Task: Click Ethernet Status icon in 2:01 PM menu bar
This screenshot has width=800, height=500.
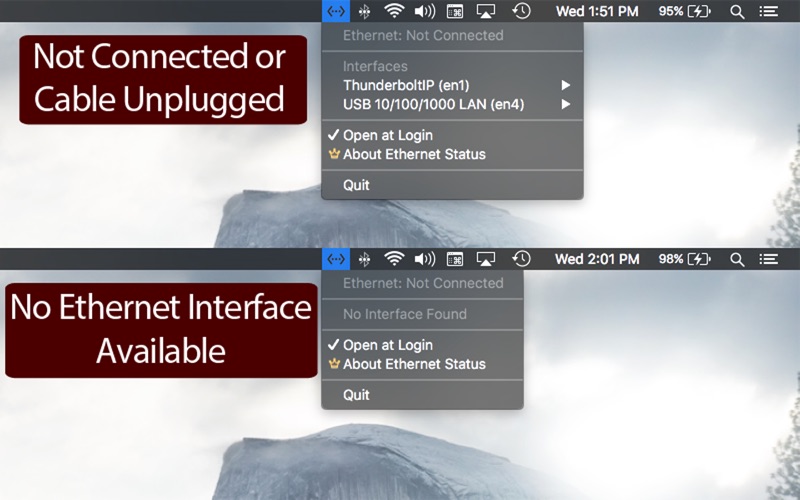Action: tap(336, 259)
